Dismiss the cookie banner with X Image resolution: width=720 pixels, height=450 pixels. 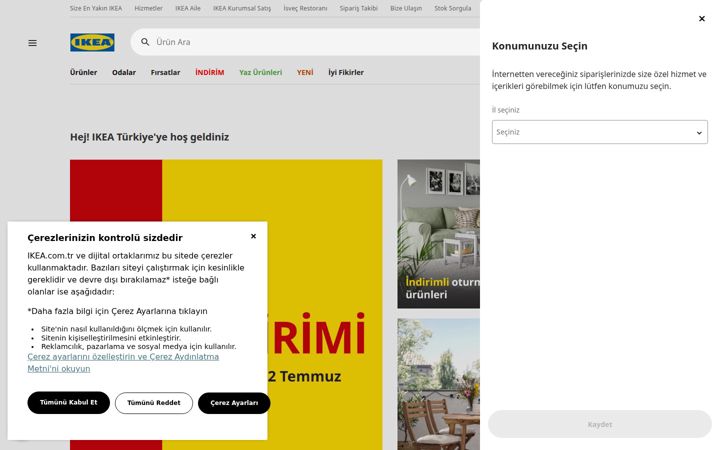pyautogui.click(x=253, y=236)
